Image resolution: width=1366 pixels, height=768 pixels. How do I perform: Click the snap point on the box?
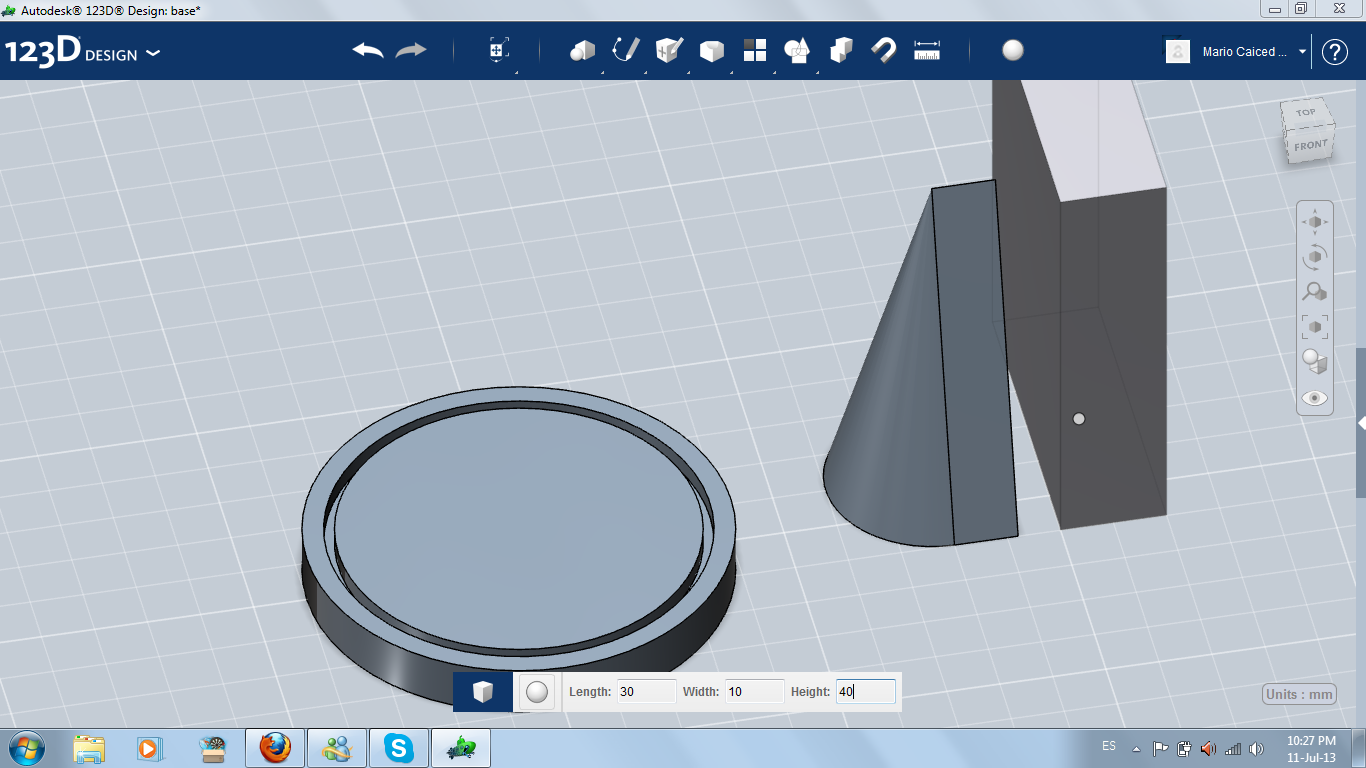[1078, 419]
